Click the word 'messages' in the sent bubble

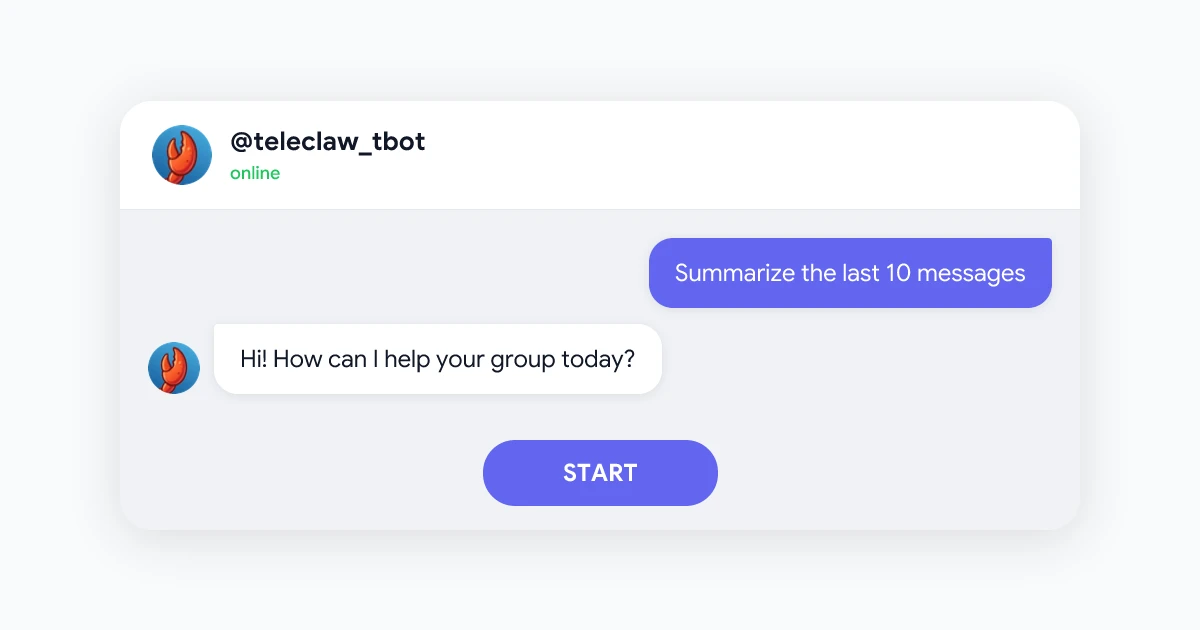tap(971, 273)
